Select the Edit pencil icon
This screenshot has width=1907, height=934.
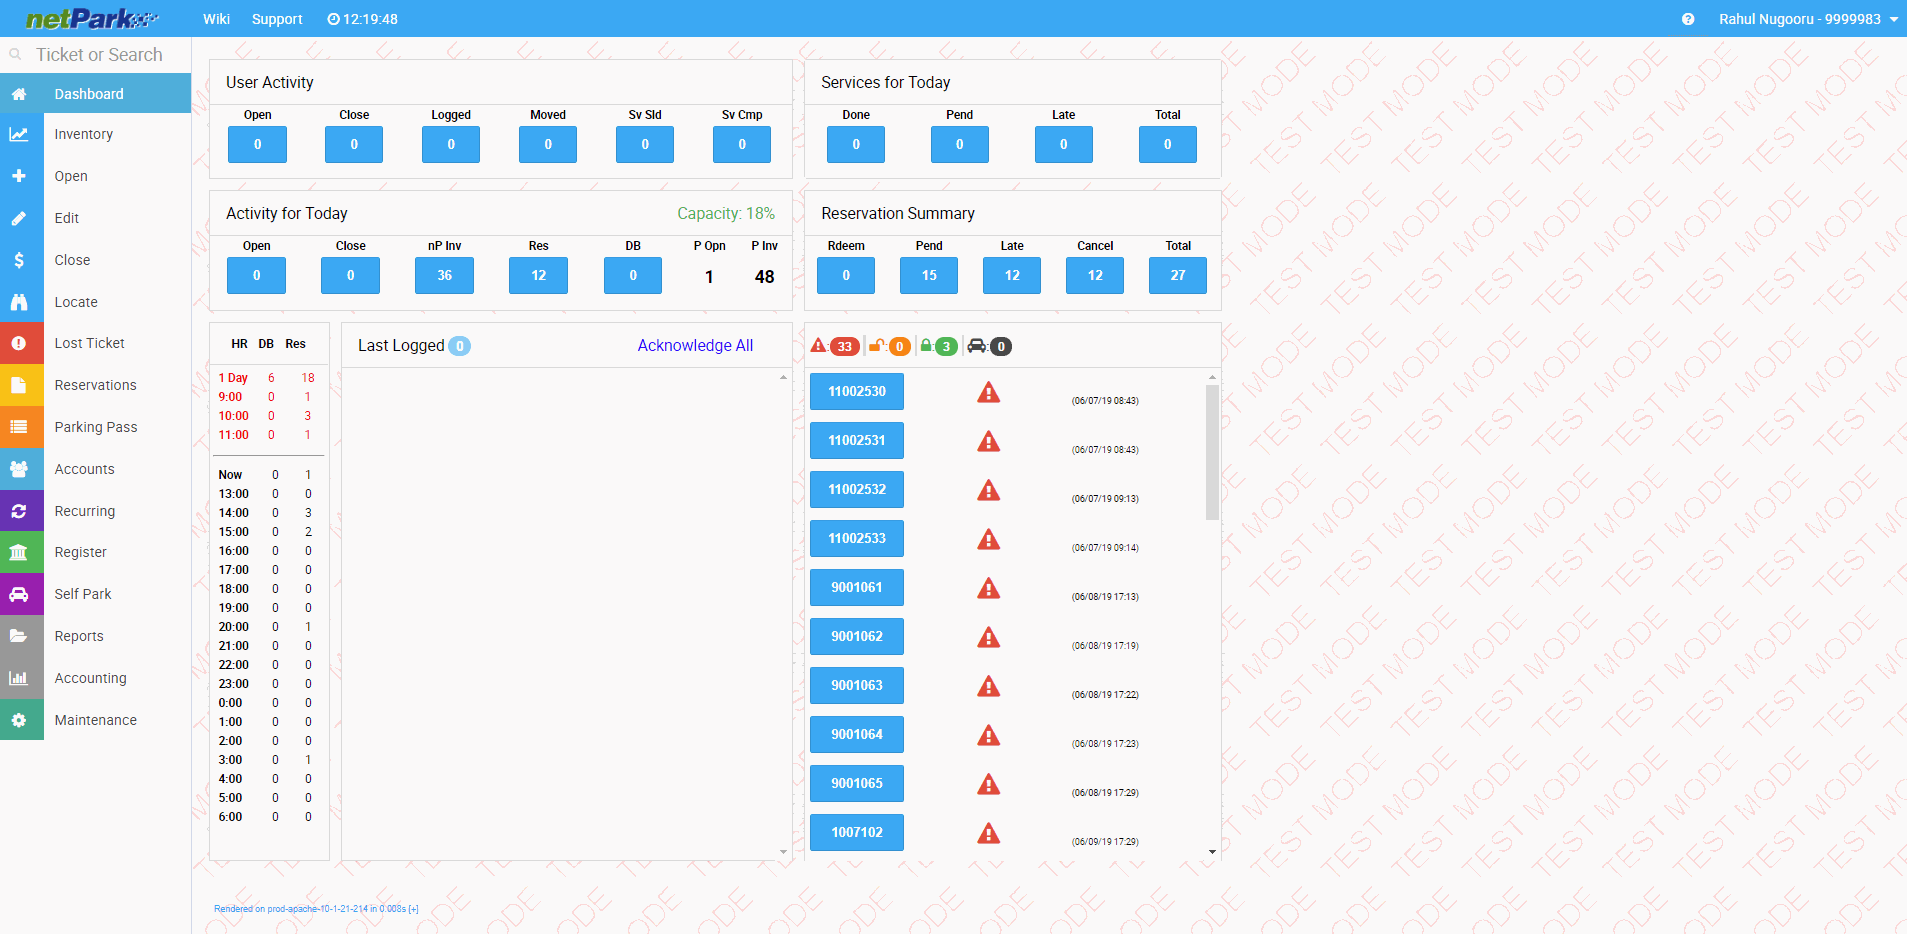point(19,218)
